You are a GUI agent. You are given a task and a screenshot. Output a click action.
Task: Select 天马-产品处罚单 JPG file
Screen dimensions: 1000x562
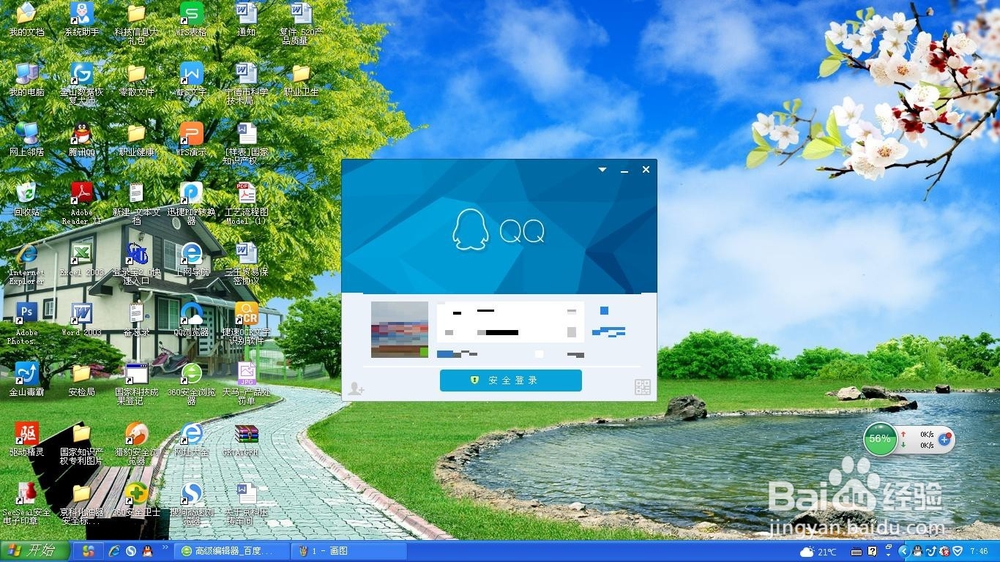point(246,383)
